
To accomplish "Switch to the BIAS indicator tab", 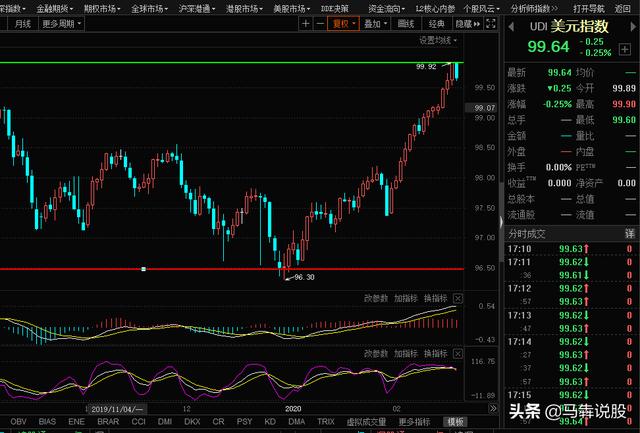I will pyautogui.click(x=47, y=422).
